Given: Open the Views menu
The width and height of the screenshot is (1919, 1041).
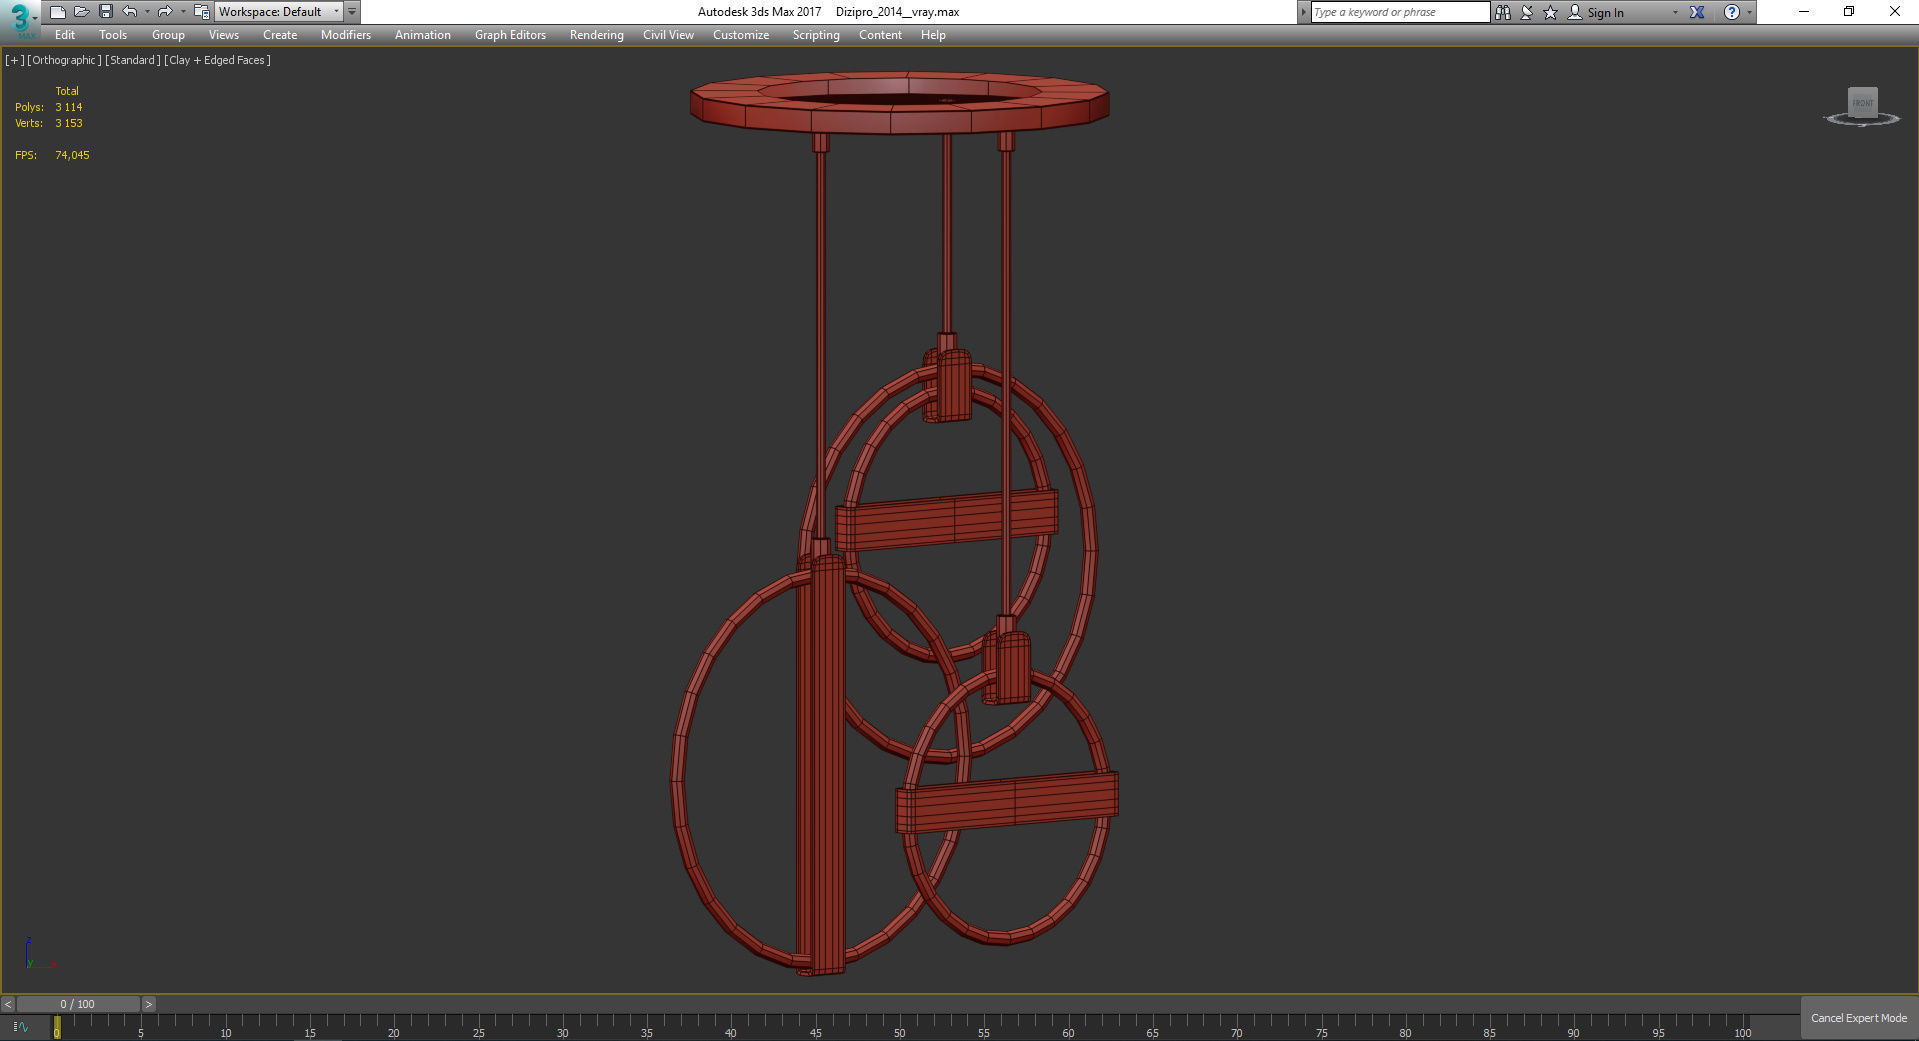Looking at the screenshot, I should click(224, 35).
